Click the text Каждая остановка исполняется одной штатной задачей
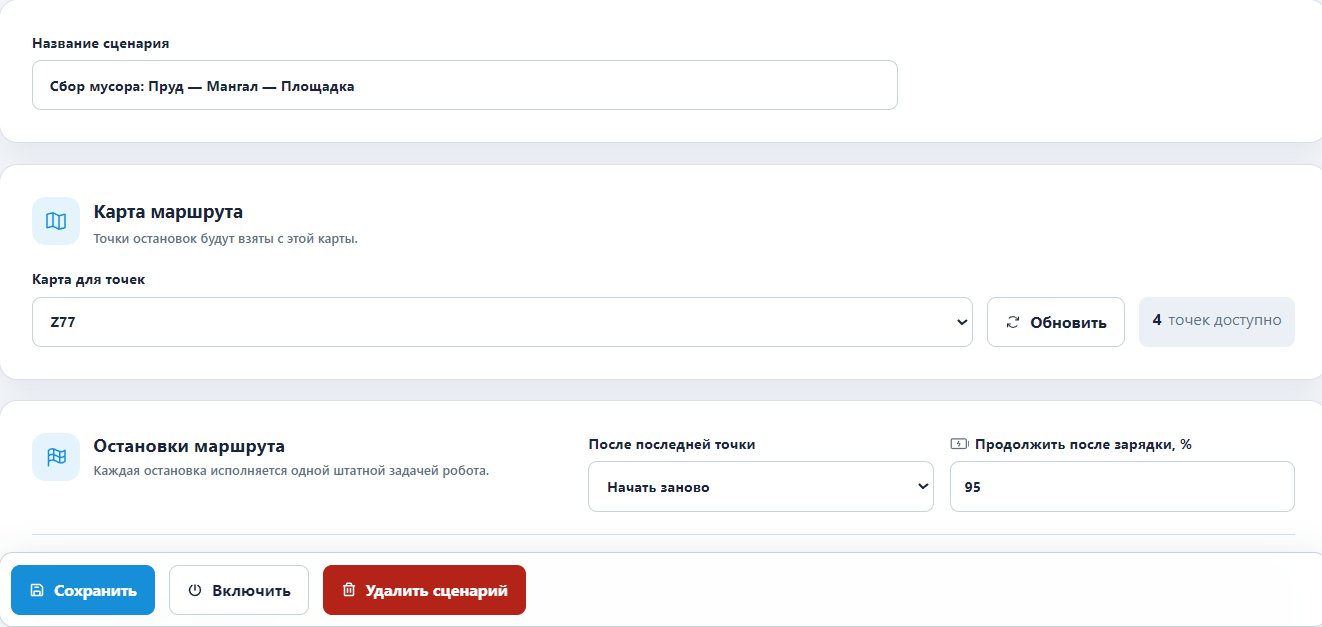 click(270, 471)
